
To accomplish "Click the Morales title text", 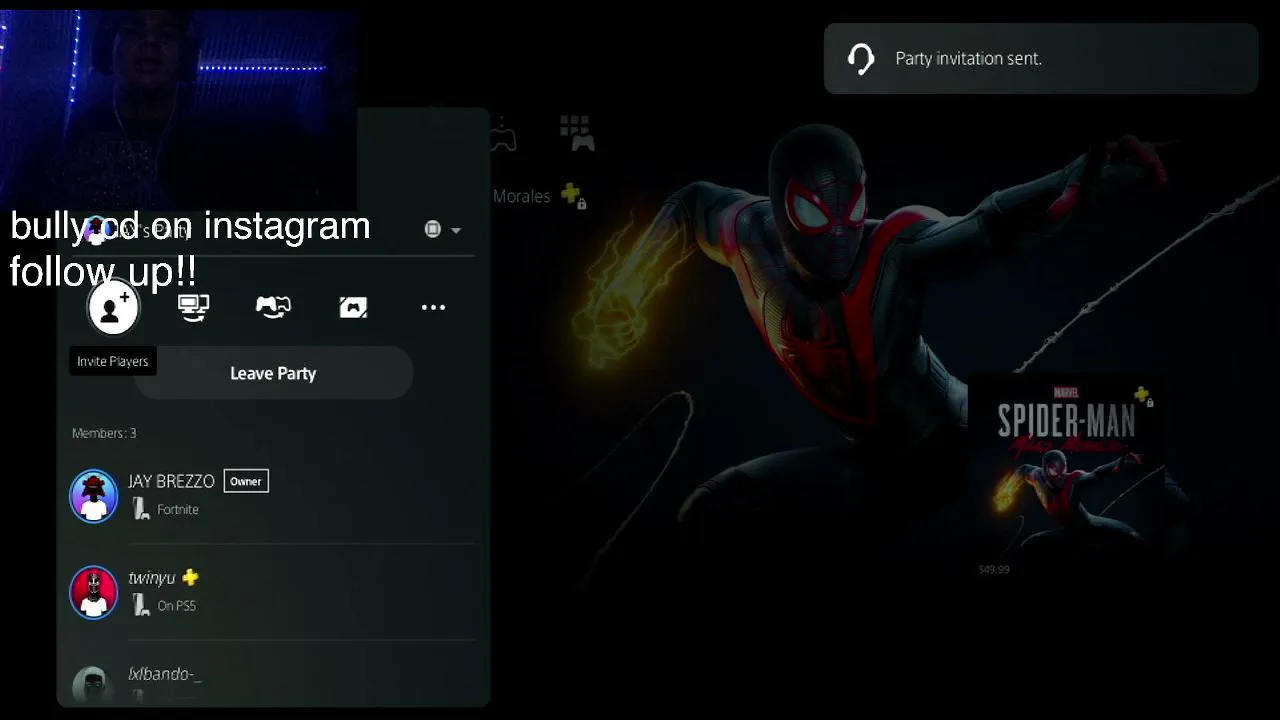I will (521, 196).
